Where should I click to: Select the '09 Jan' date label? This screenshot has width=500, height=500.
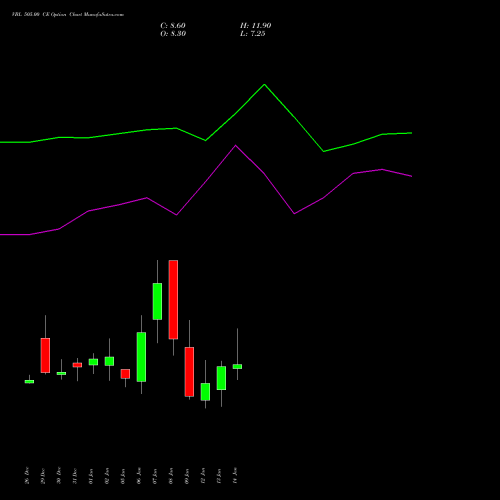pyautogui.click(x=187, y=476)
